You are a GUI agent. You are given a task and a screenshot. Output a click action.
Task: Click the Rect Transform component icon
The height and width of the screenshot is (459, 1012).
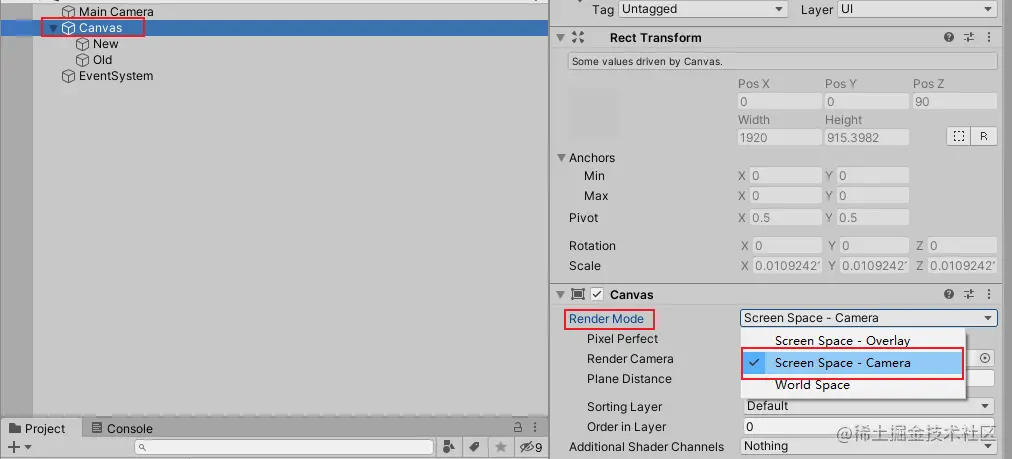coord(578,37)
